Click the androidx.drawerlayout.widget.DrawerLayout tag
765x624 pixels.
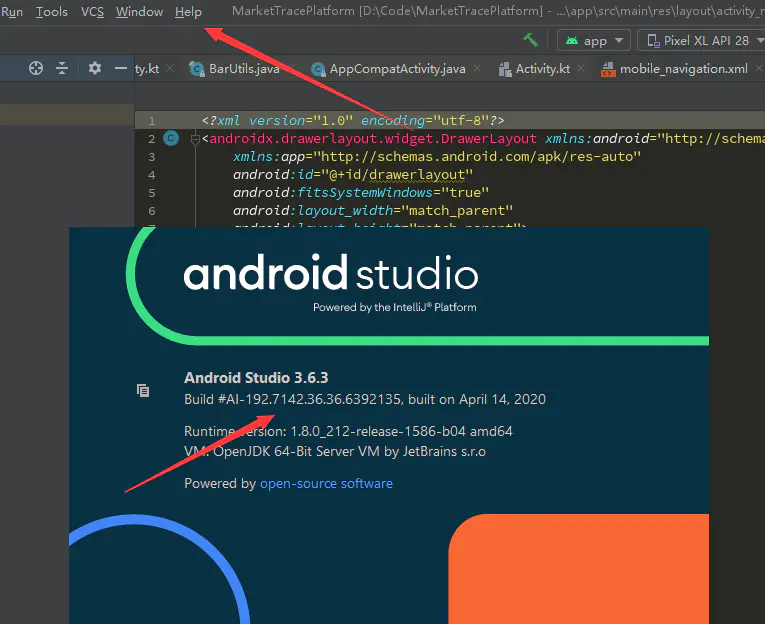372,139
